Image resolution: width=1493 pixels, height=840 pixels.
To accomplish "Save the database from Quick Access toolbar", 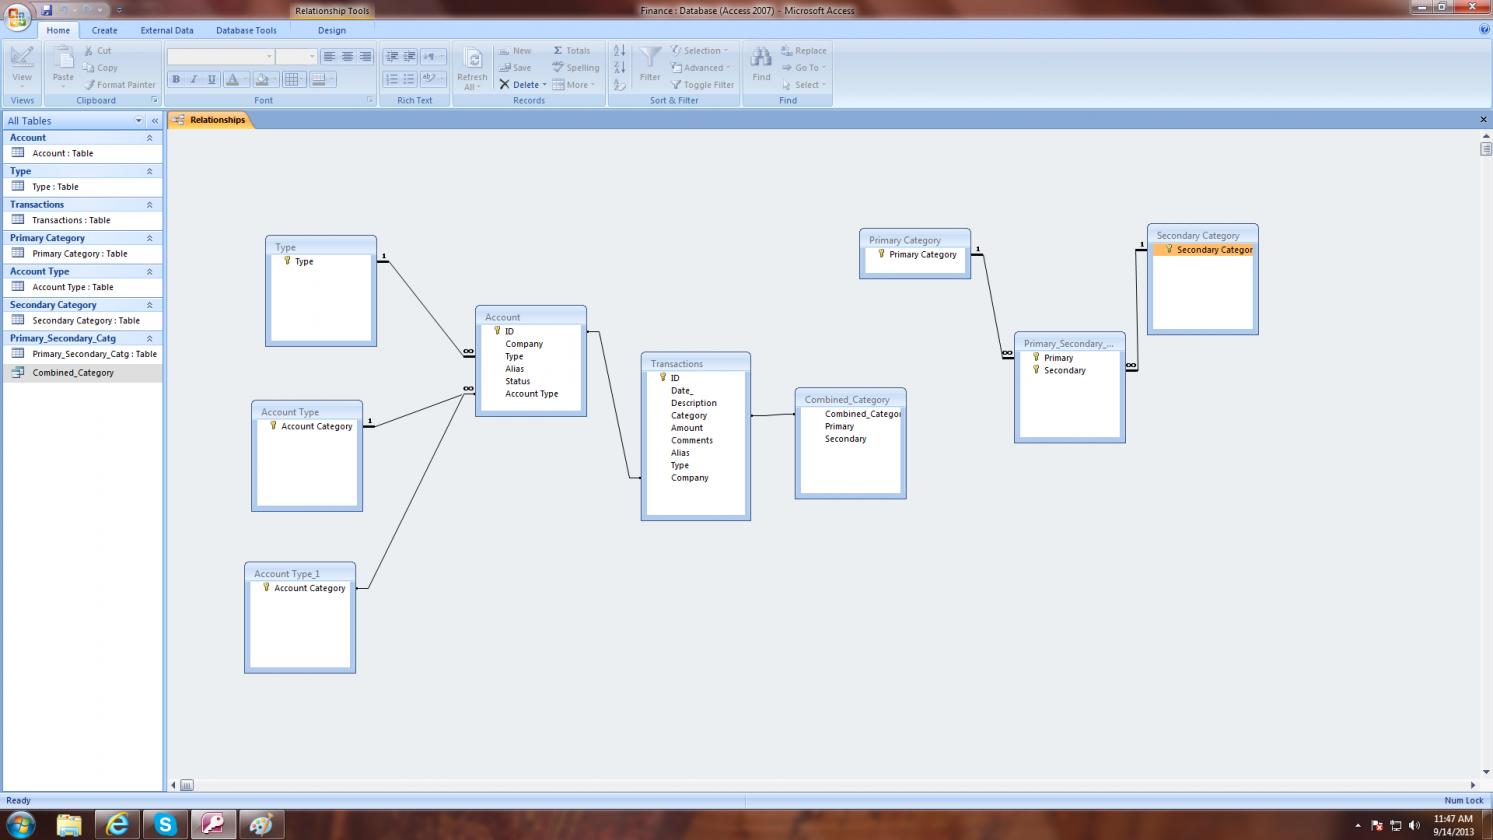I will point(47,10).
